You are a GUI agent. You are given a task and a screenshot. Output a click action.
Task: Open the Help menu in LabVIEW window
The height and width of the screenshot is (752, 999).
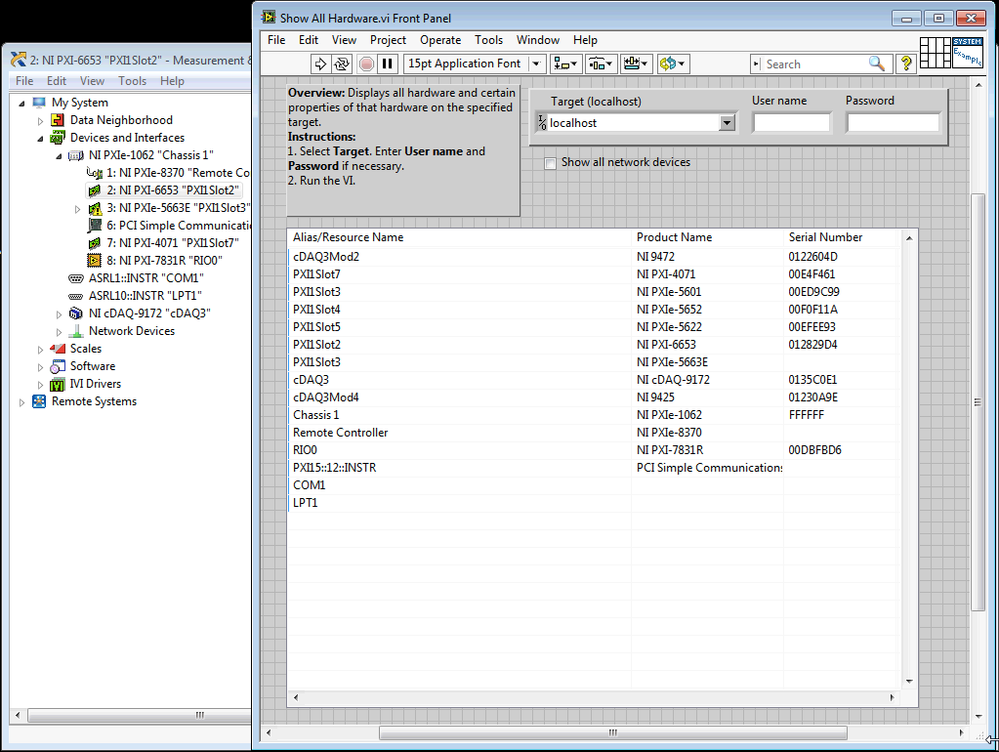point(585,40)
